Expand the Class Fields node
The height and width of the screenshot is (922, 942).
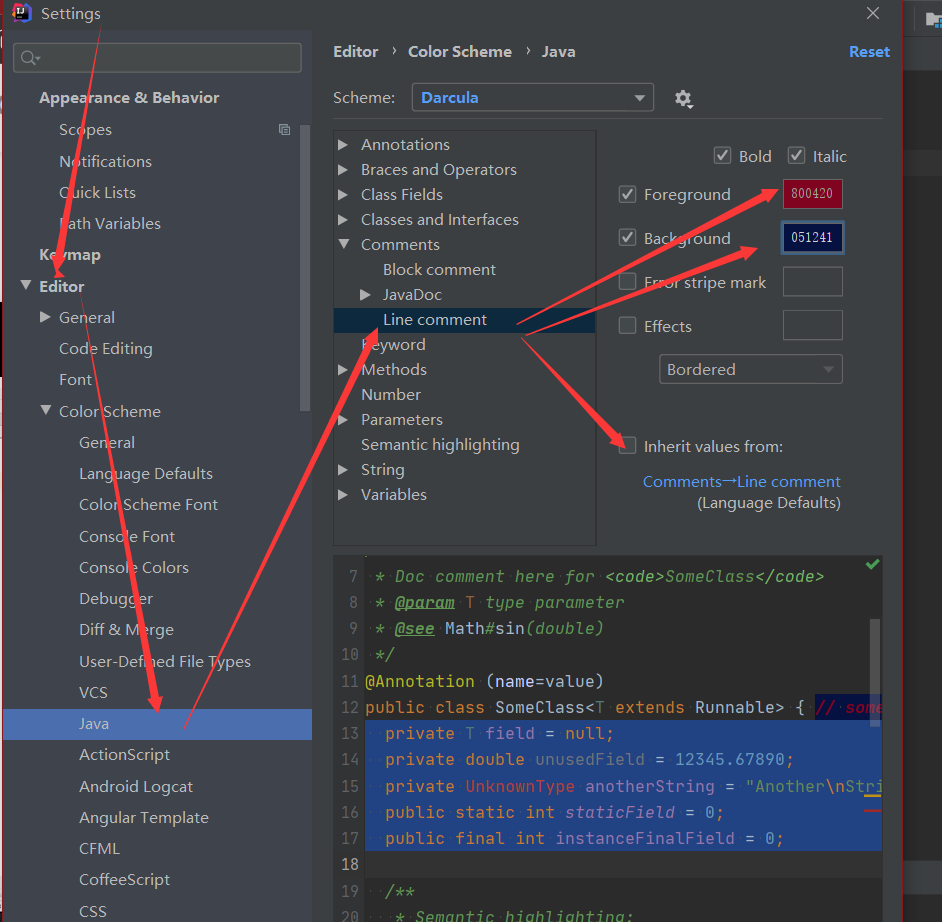point(343,195)
